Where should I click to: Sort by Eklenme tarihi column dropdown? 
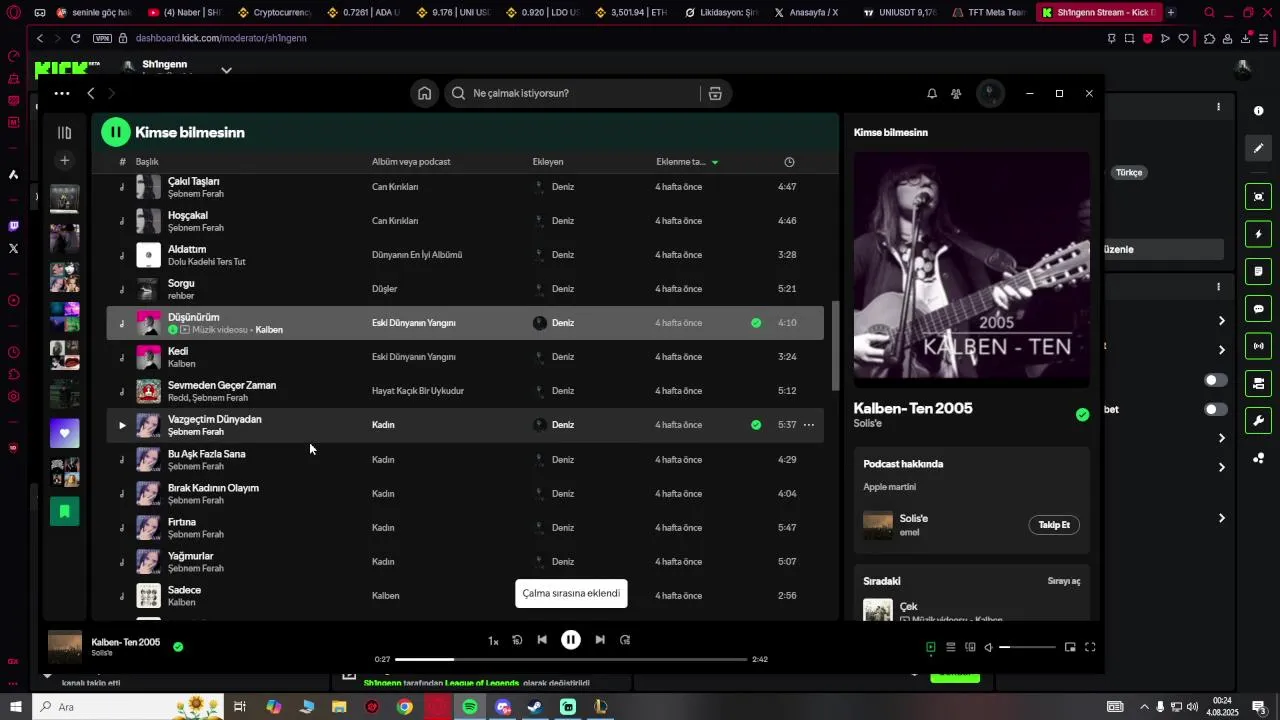pos(687,162)
